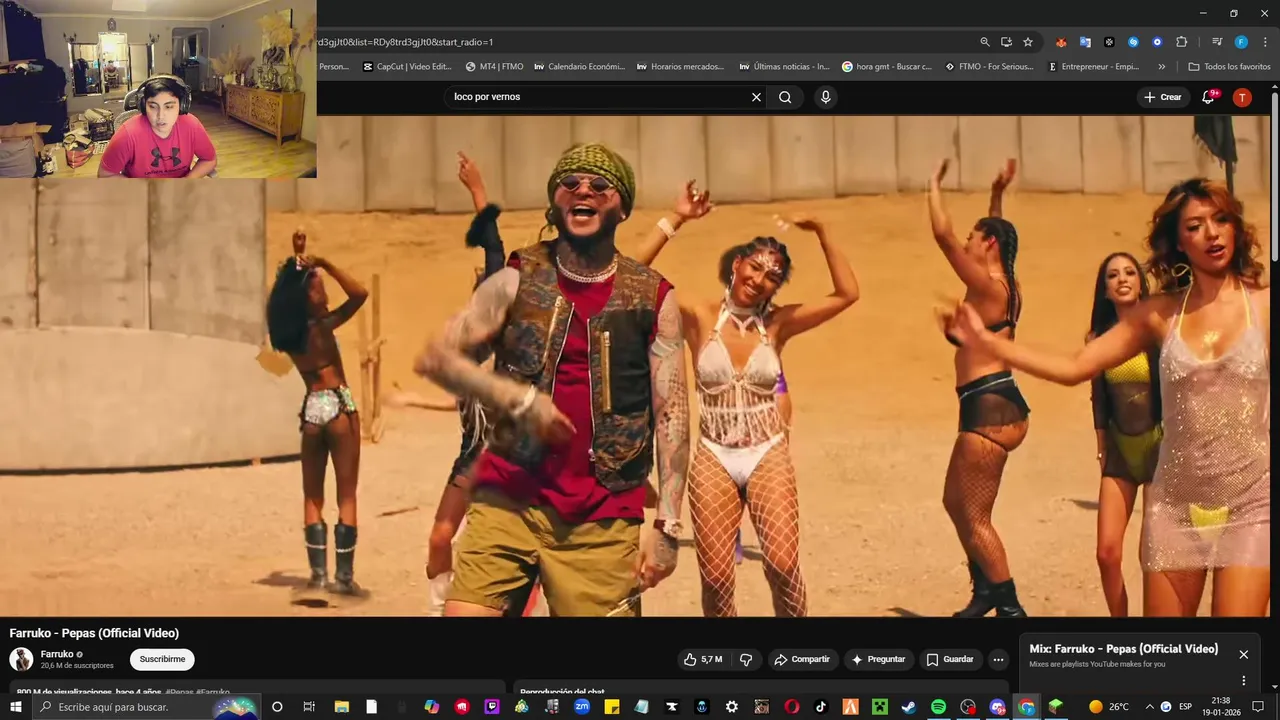Open Minecraft creeper icon in taskbar
The width and height of the screenshot is (1280, 720).
coord(879,707)
